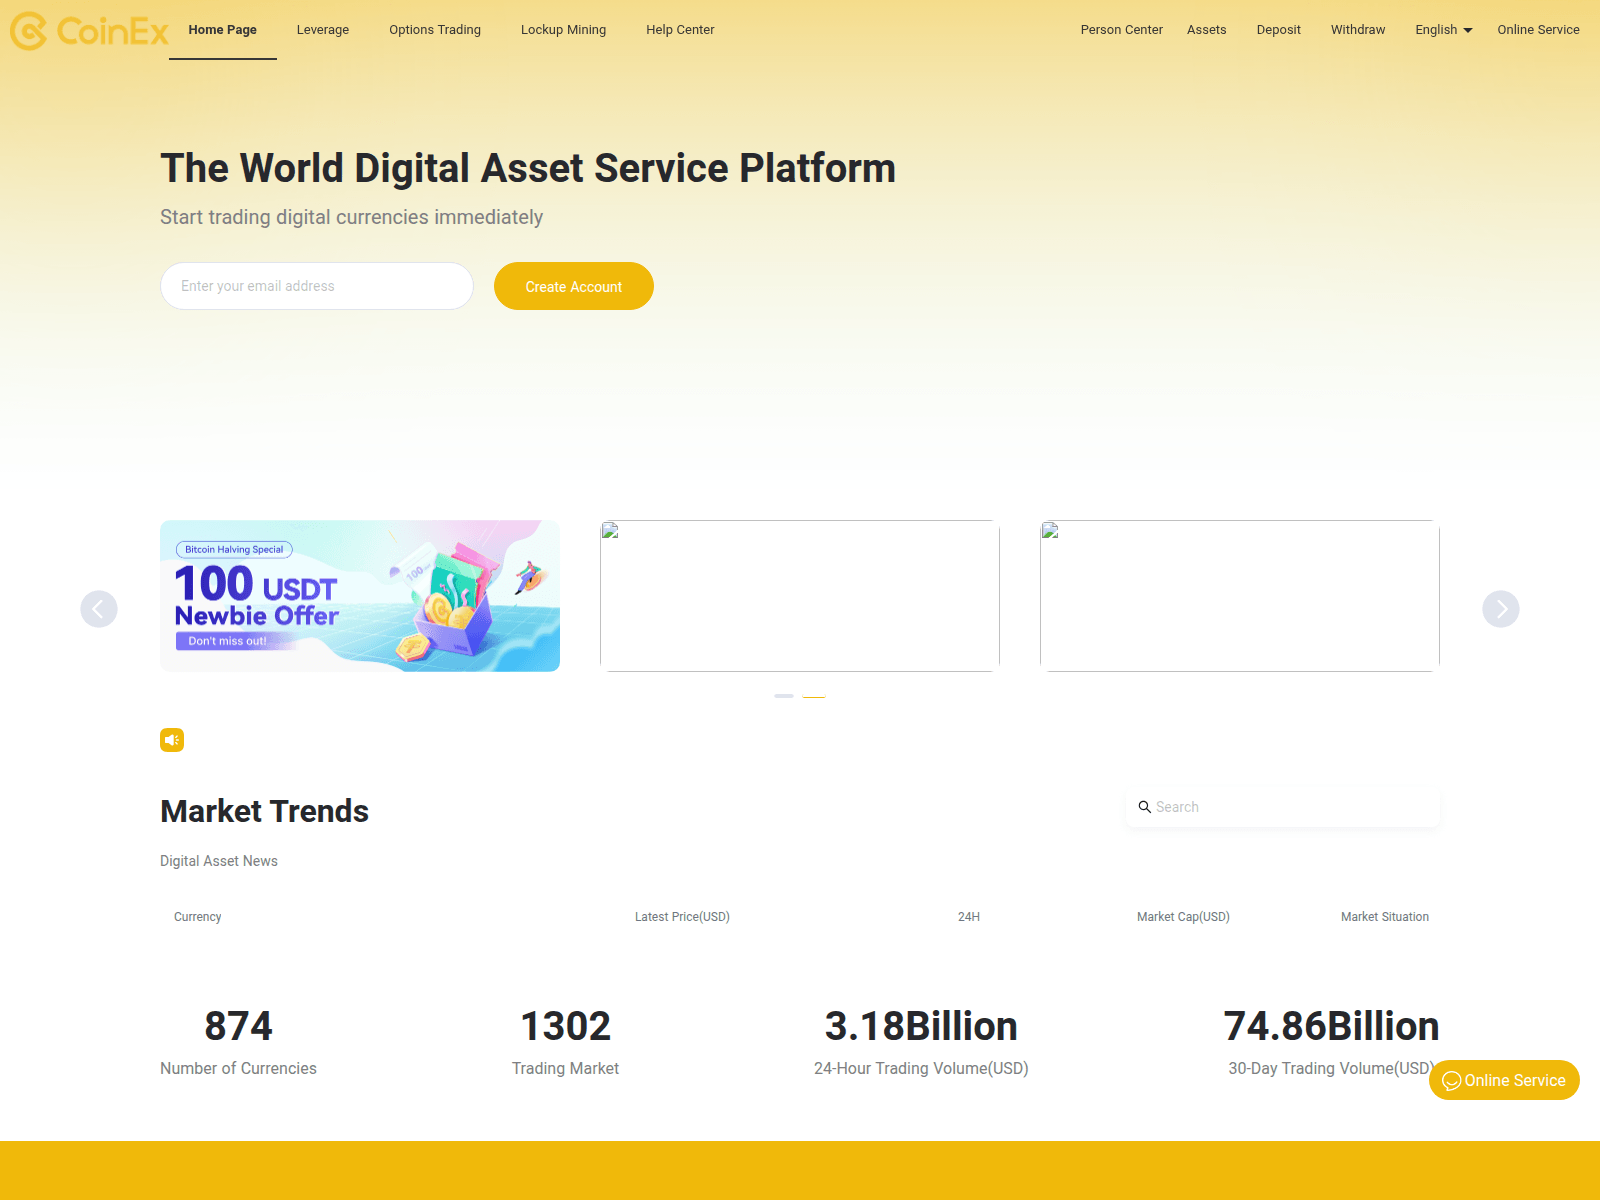Viewport: 1600px width, 1200px height.
Task: Open the Options Trading section
Action: click(434, 30)
